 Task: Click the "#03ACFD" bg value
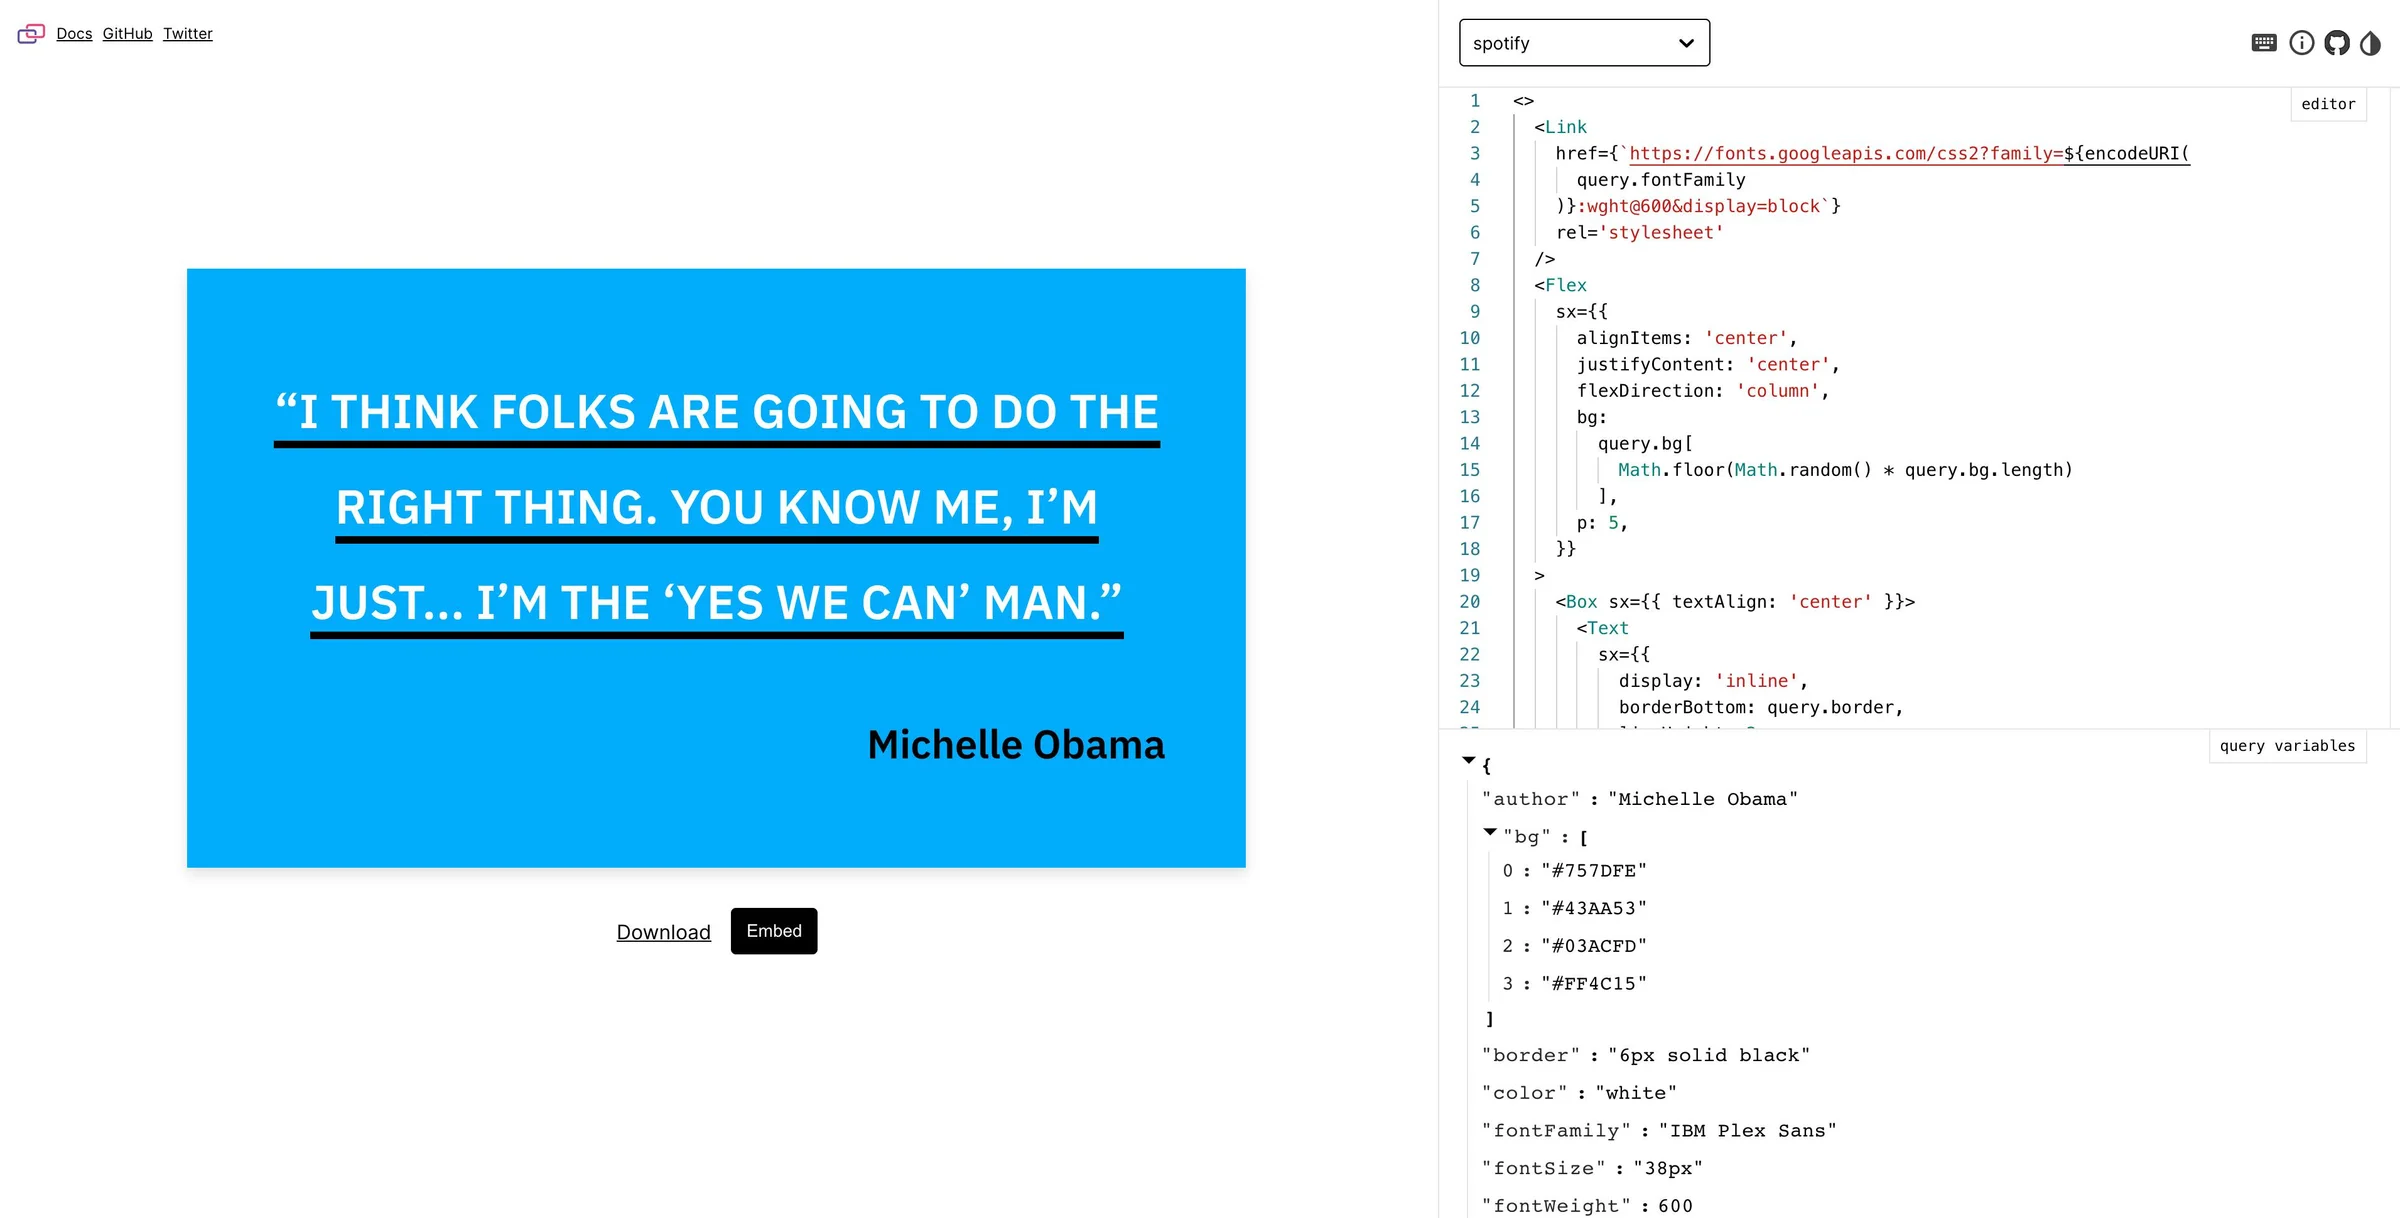tap(1594, 946)
